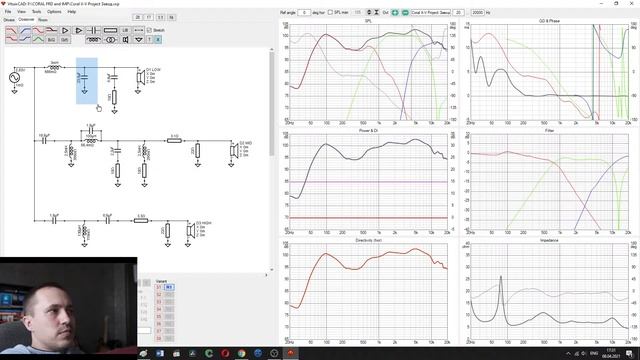This screenshot has height=360, width=640.
Task: Select variant S1 in Variant list
Action: coord(159,287)
